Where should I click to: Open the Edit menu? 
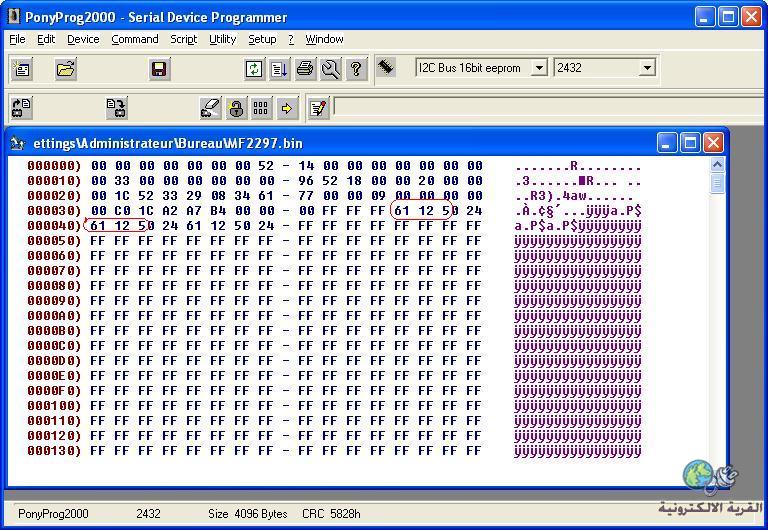[x=46, y=39]
